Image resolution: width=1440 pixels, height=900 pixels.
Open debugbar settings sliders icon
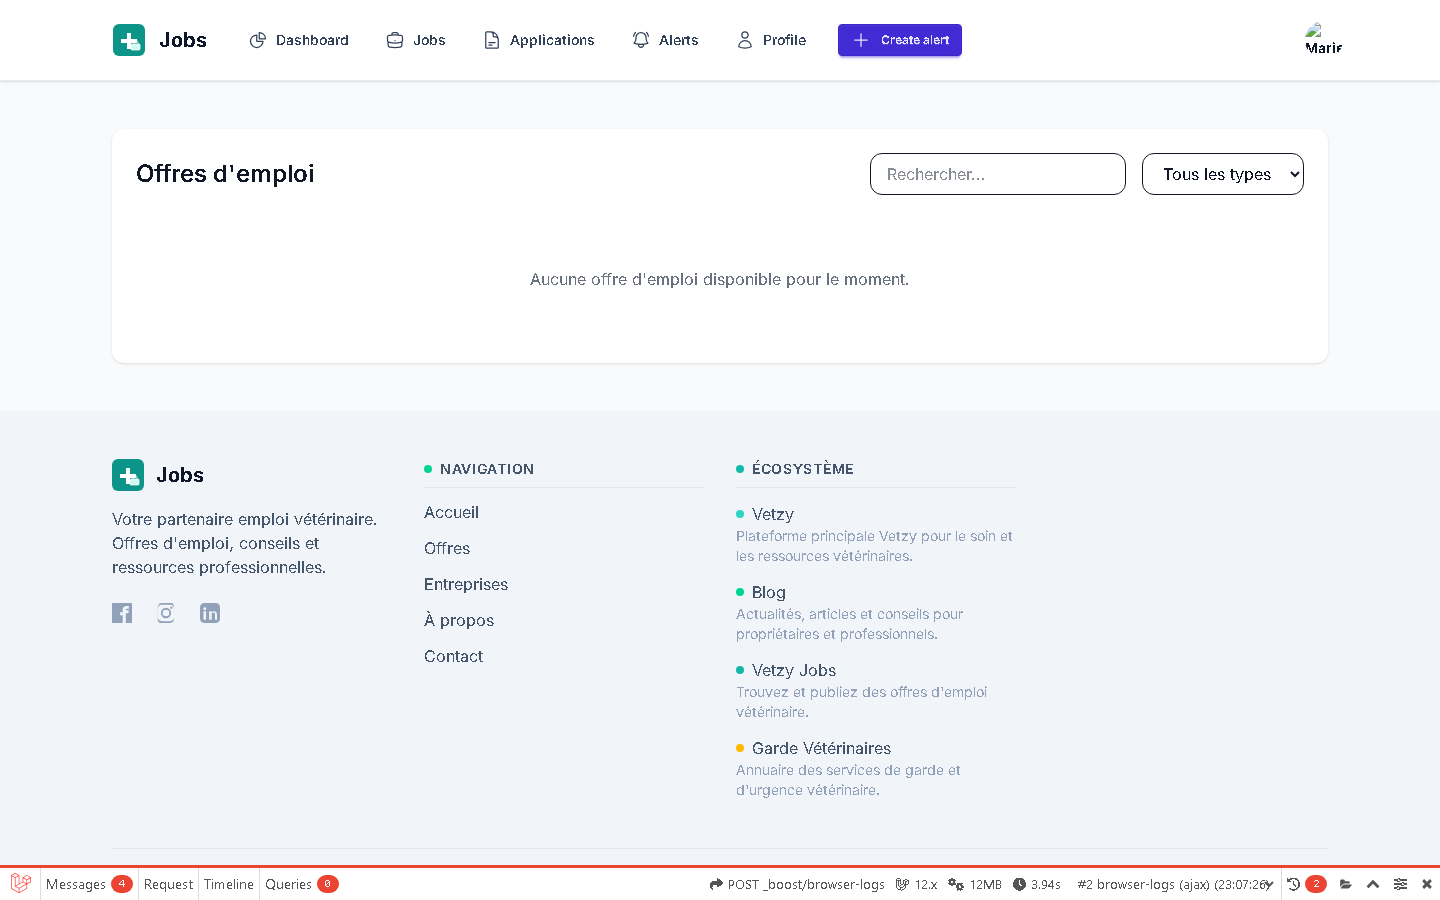click(x=1400, y=884)
